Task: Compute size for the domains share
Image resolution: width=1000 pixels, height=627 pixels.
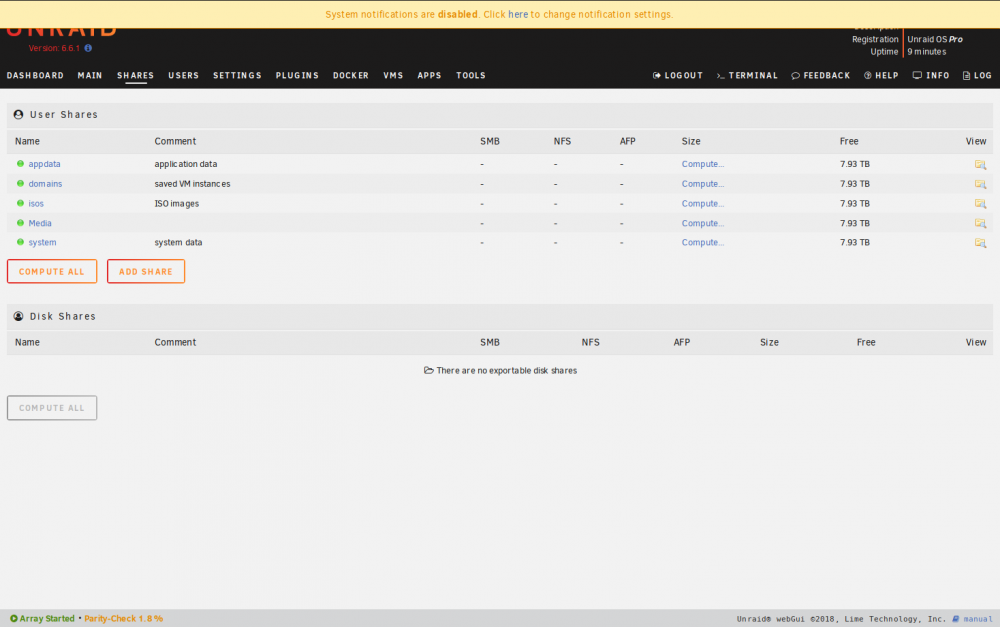Action: pyautogui.click(x=703, y=184)
